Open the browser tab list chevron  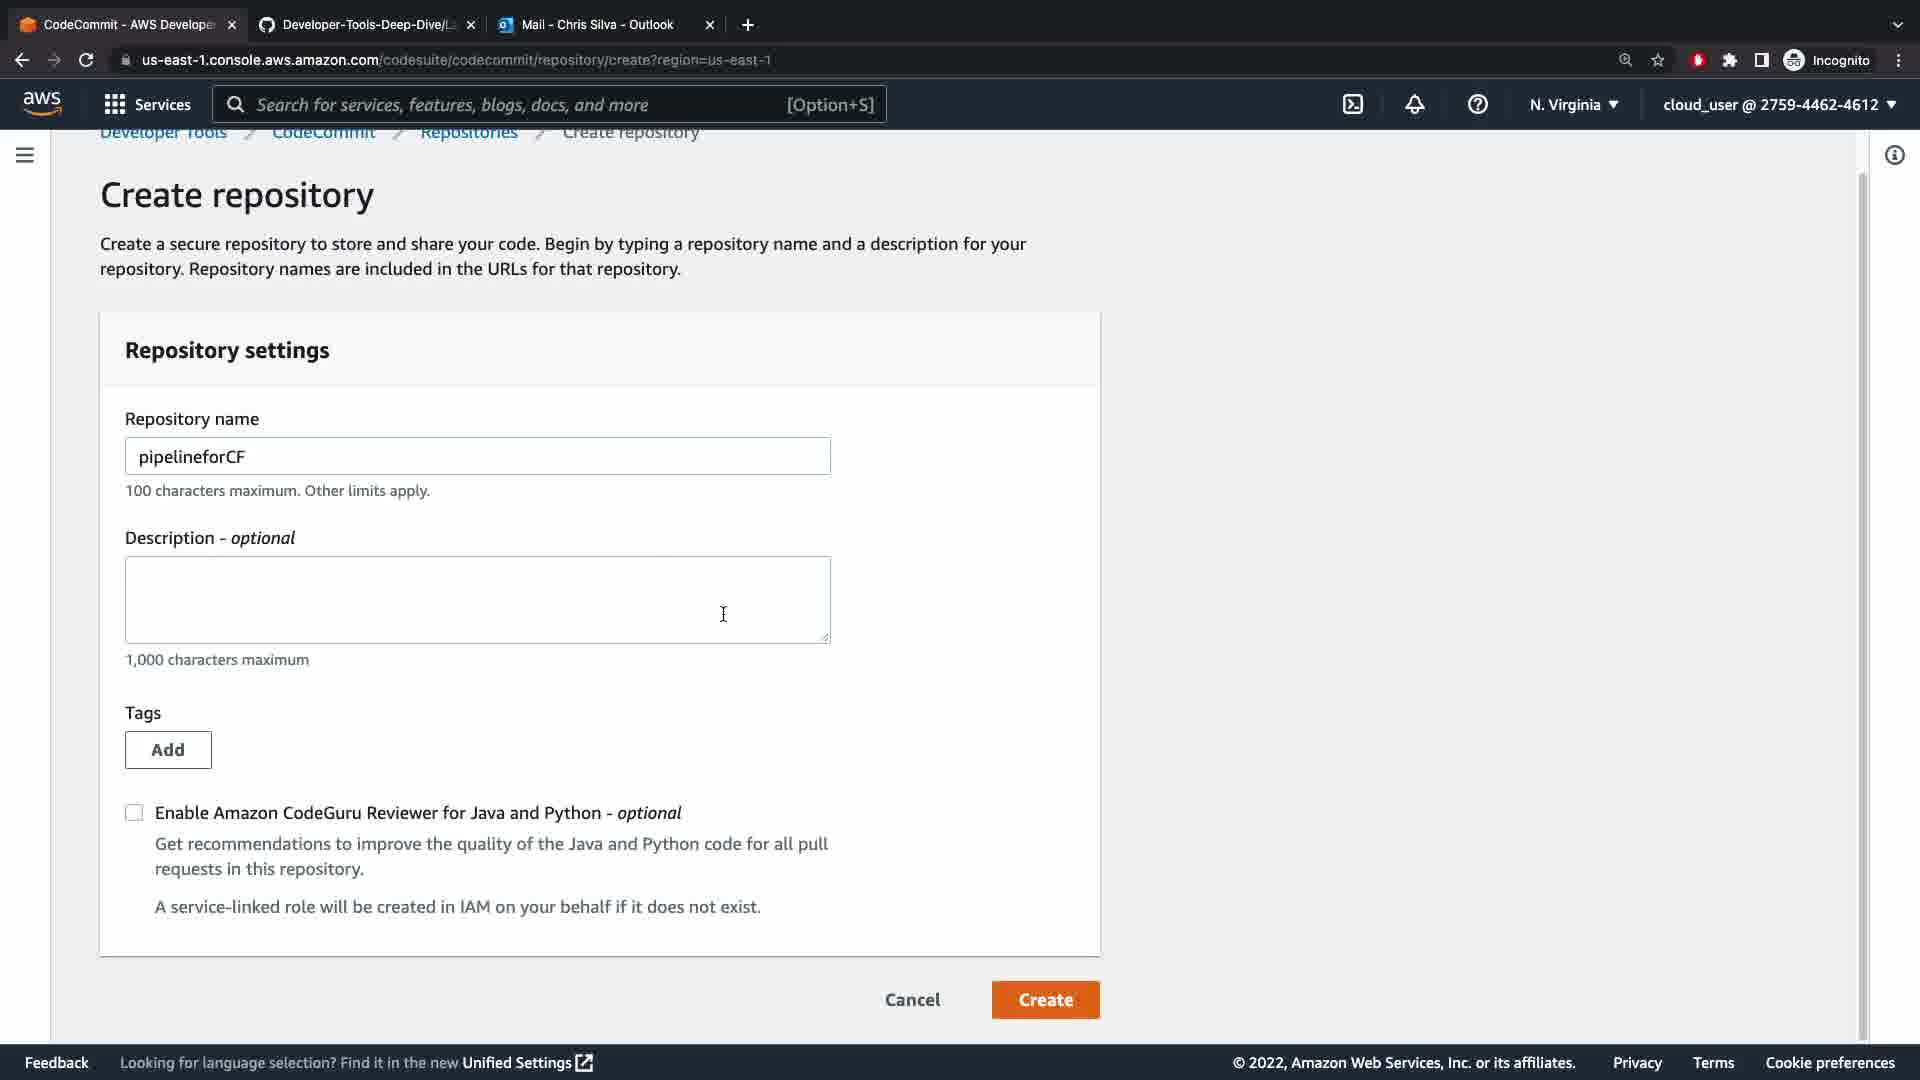point(1897,24)
